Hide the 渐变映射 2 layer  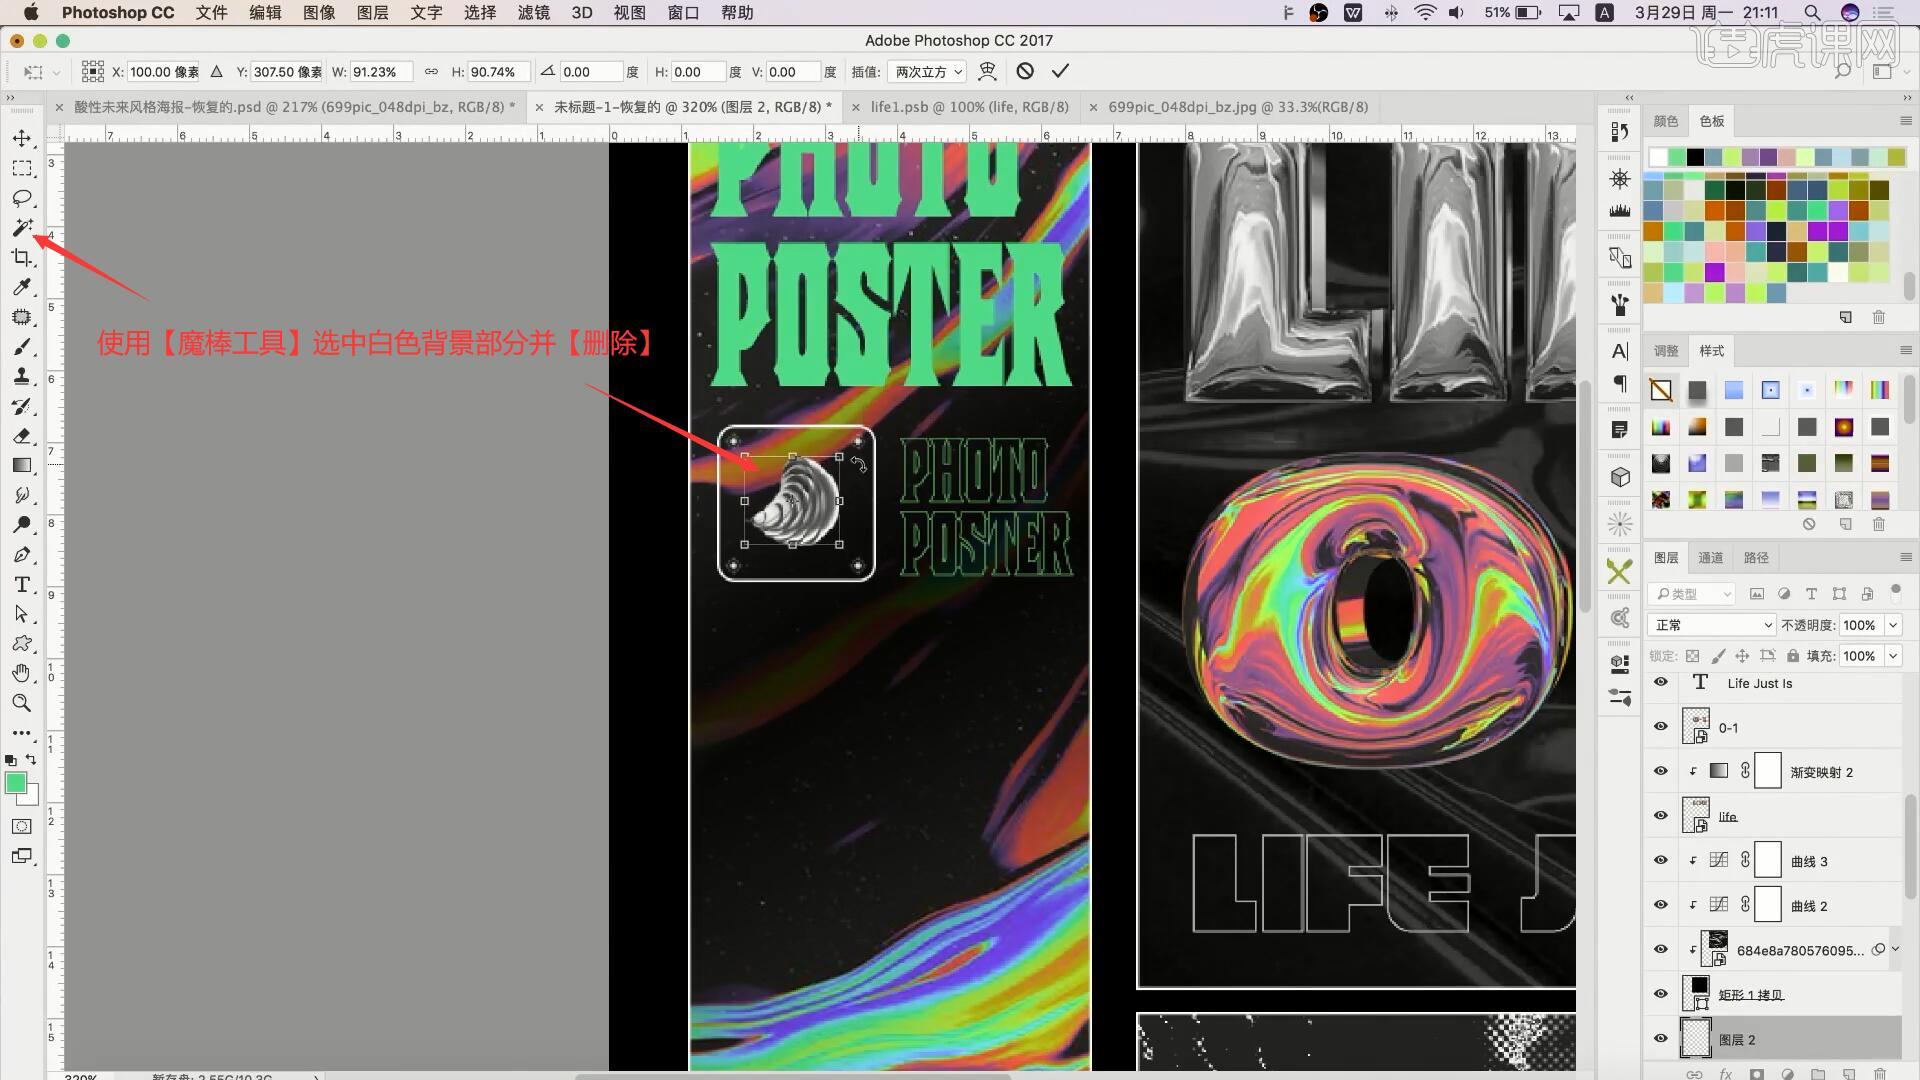coord(1661,771)
